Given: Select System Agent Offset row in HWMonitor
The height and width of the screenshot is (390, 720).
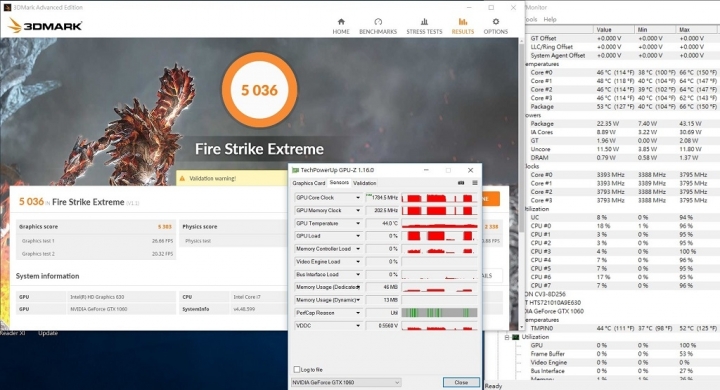Looking at the screenshot, I should pyautogui.click(x=622, y=55).
